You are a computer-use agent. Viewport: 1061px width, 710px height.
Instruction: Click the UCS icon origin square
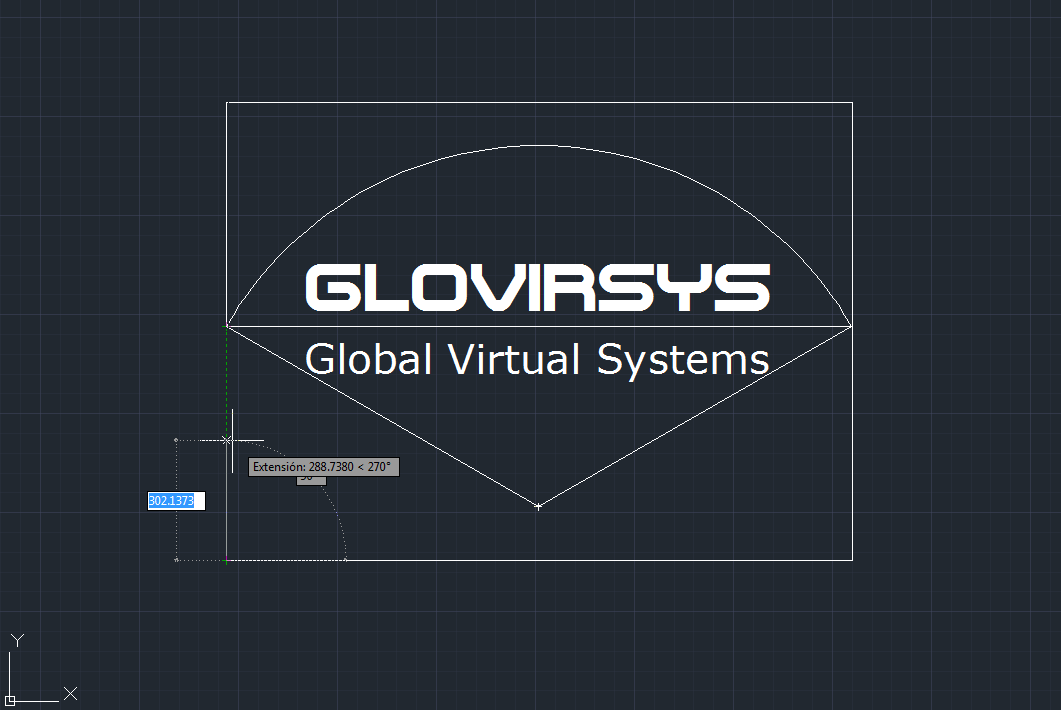point(10,699)
